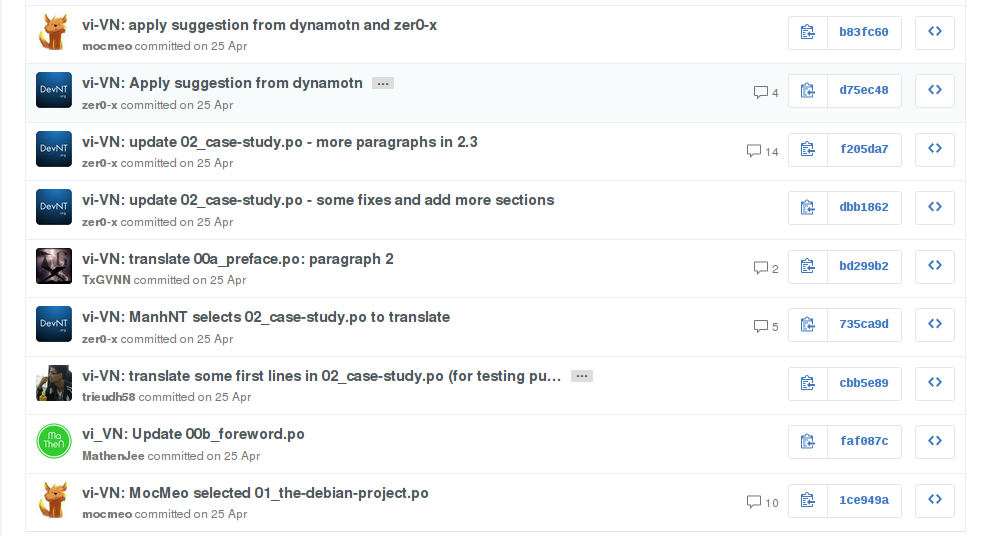
Task: Copy the full SHA for commit faf087c
Action: coord(808,442)
